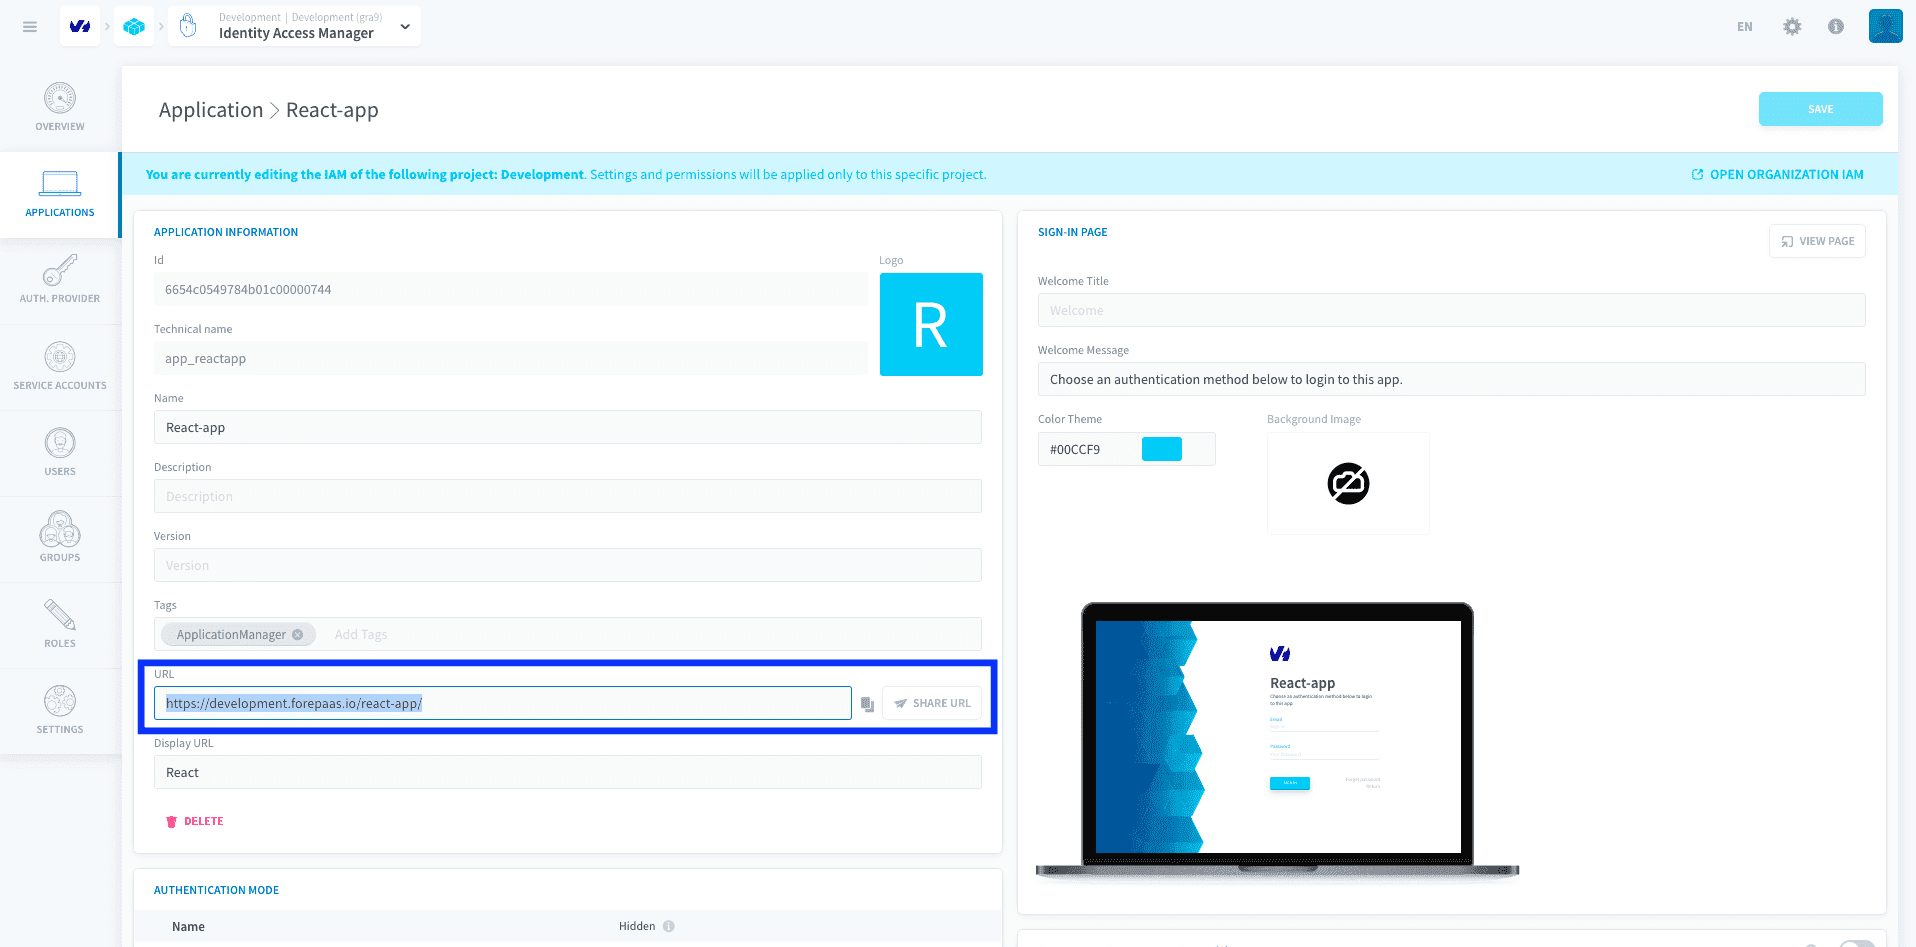
Task: Click Open Organization IAM link
Action: coord(1777,174)
